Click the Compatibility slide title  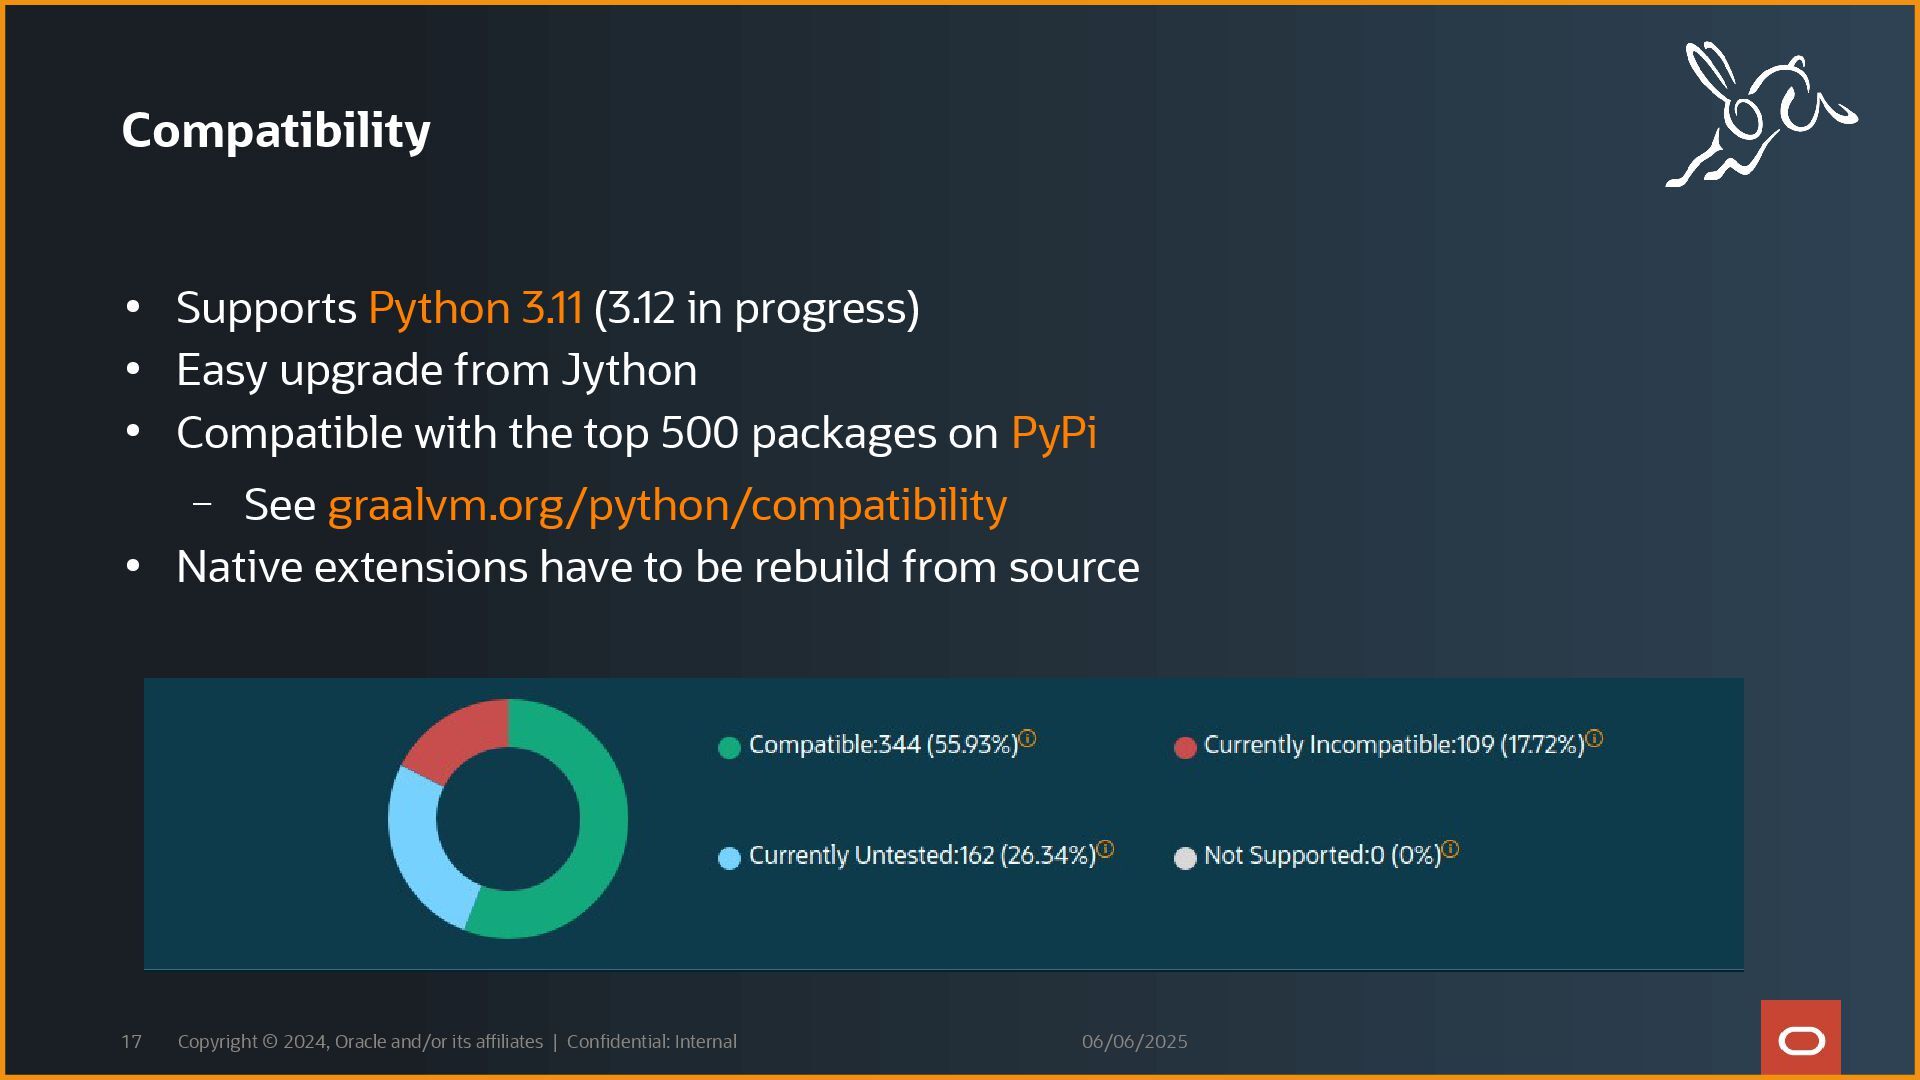(276, 130)
